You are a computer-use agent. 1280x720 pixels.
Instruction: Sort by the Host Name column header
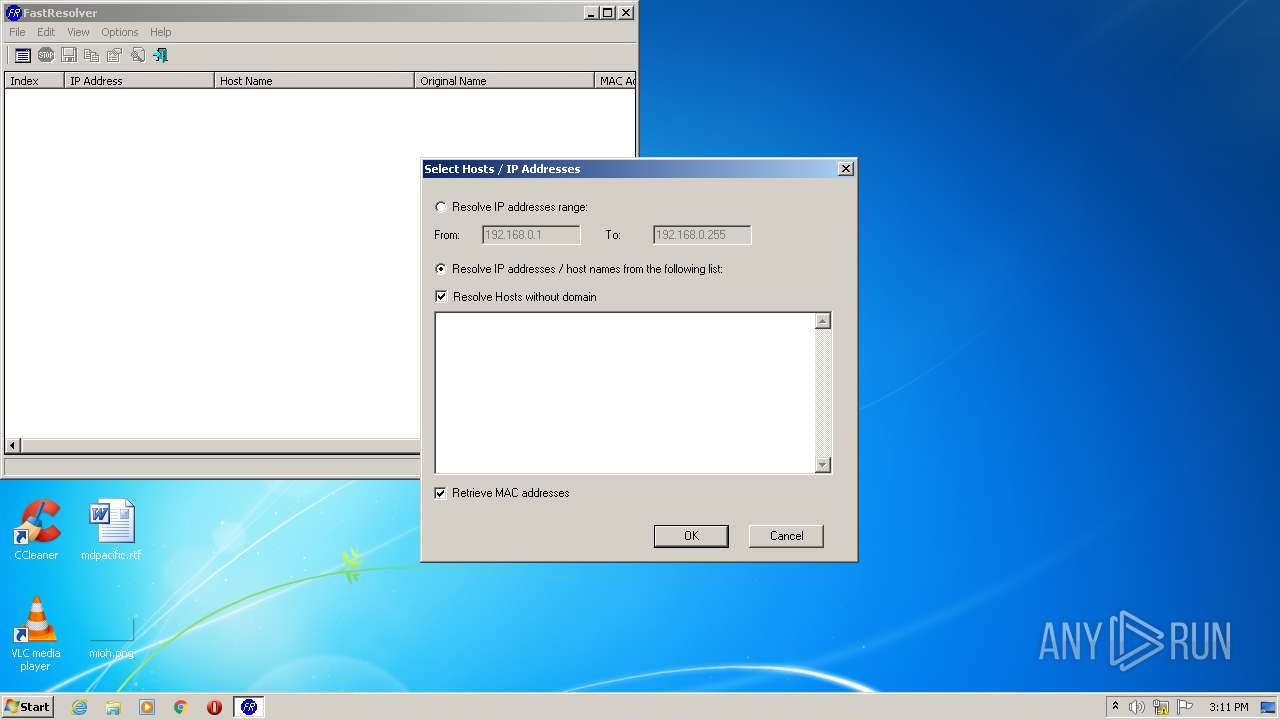coord(314,81)
